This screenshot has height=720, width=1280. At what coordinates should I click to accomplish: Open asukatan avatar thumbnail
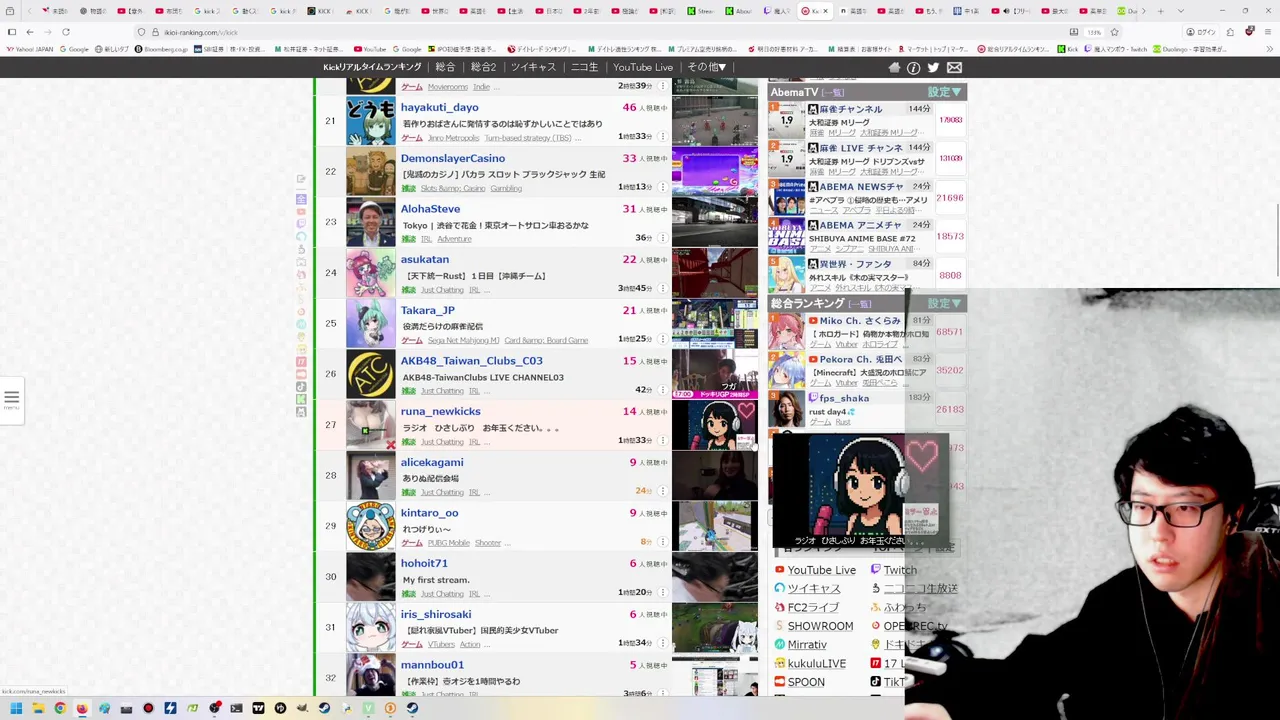[x=371, y=273]
